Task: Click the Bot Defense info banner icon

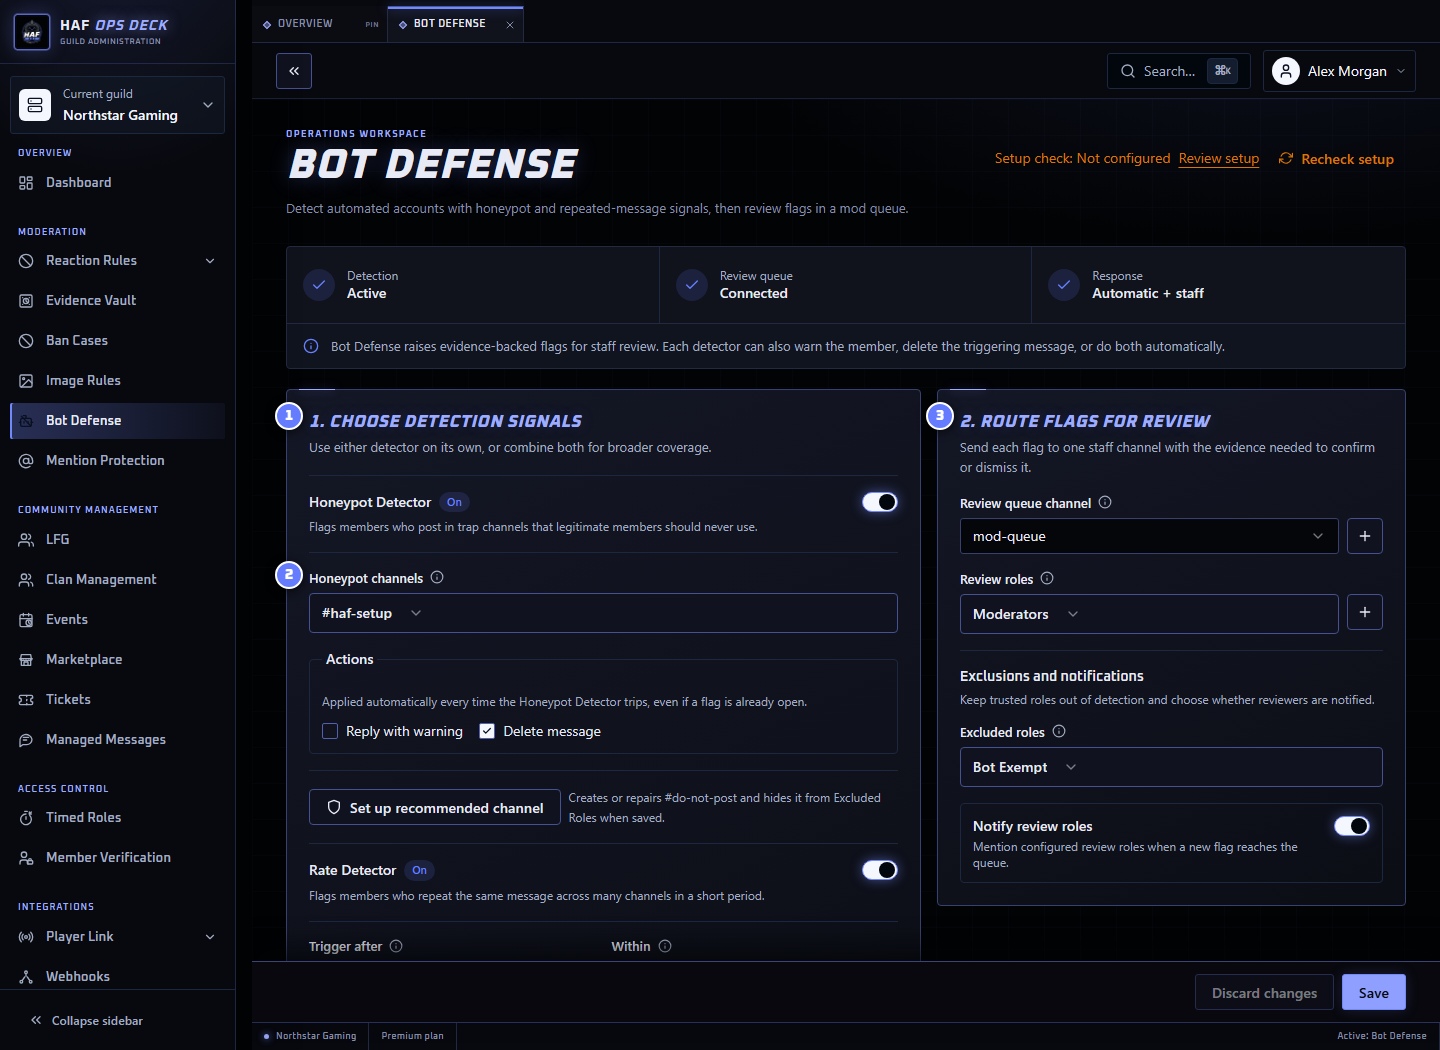Action: (311, 346)
